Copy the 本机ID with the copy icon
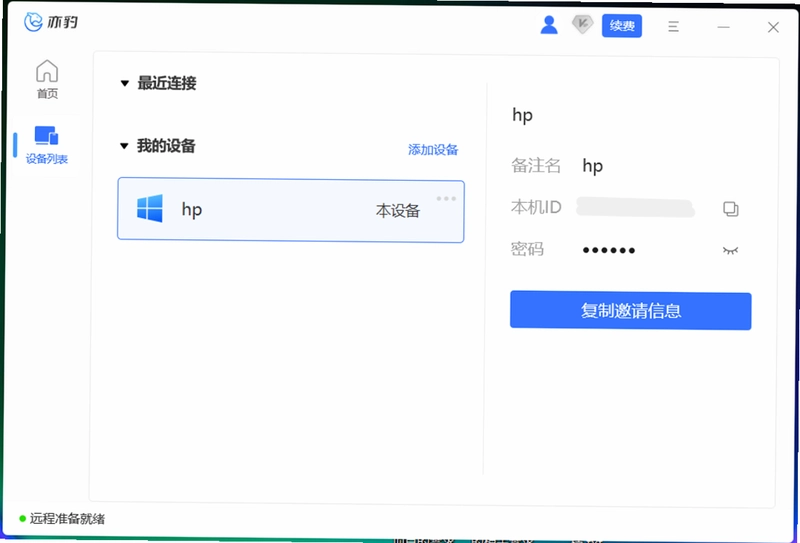This screenshot has height=543, width=800. (x=730, y=208)
